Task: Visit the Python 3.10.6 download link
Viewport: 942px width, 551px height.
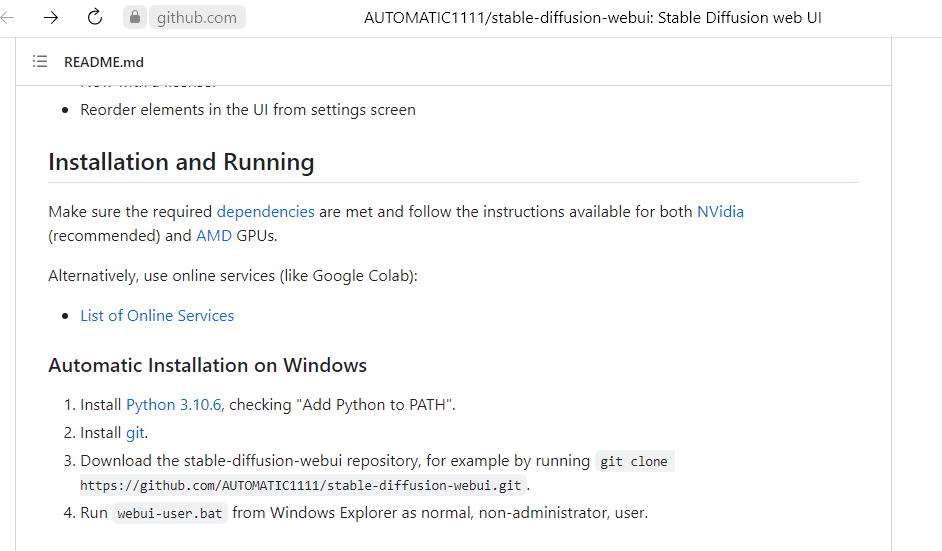Action: (x=174, y=405)
